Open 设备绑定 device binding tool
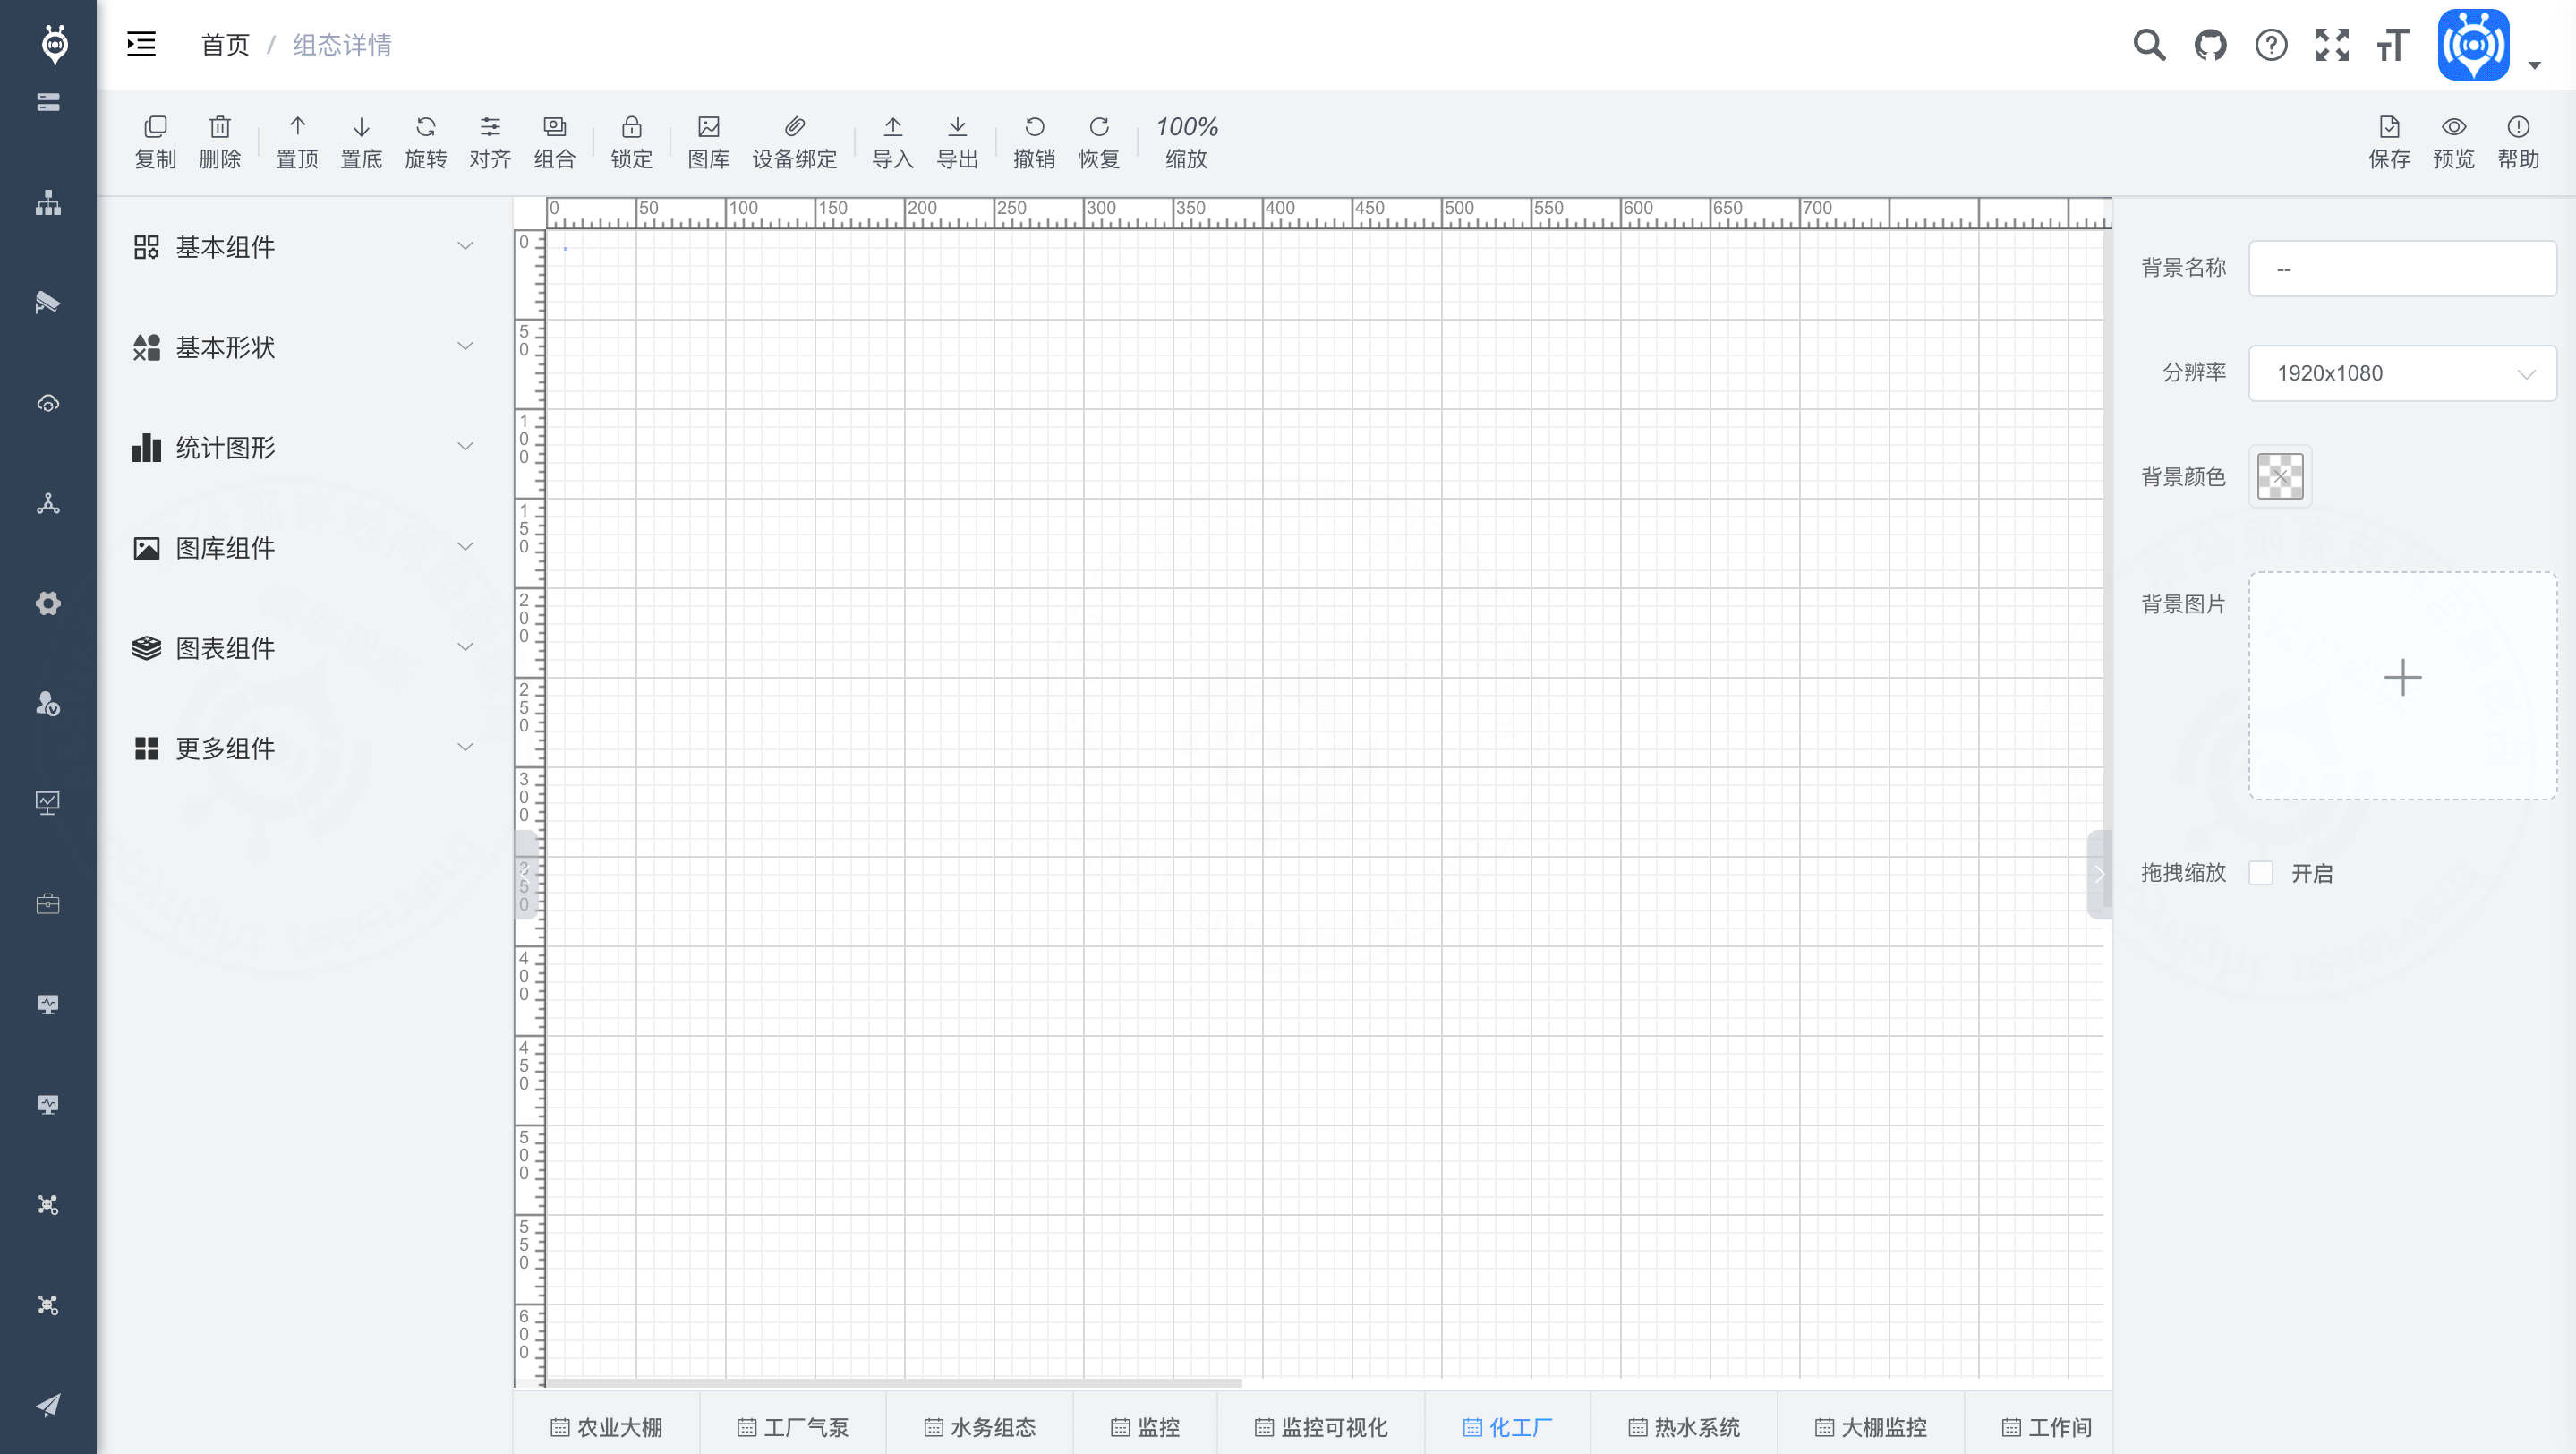Image resolution: width=2576 pixels, height=1454 pixels. point(794,128)
